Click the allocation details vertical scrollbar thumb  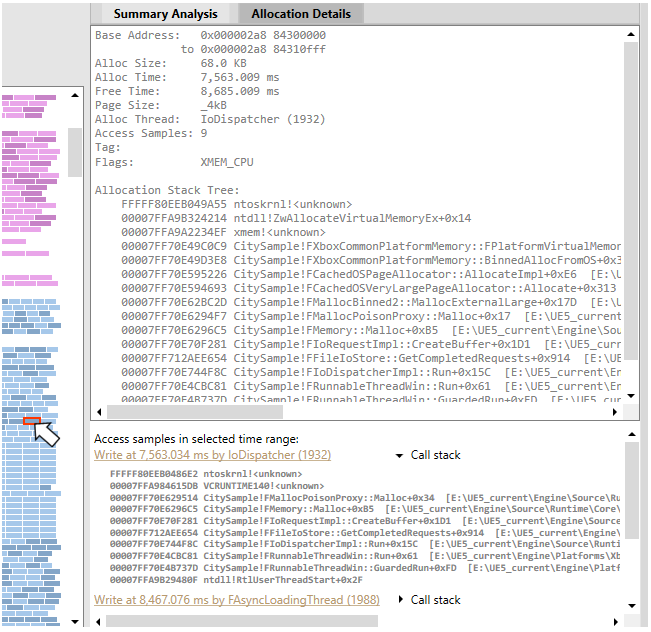(631, 201)
